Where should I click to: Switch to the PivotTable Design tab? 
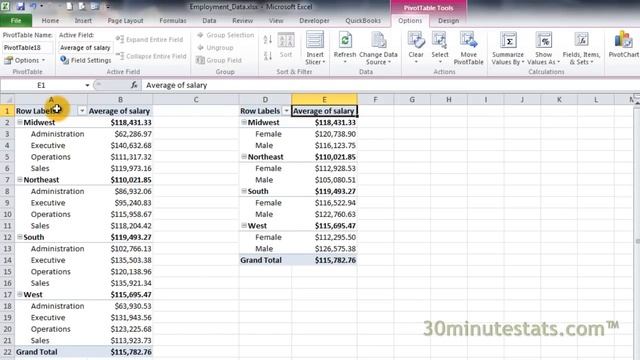(448, 20)
